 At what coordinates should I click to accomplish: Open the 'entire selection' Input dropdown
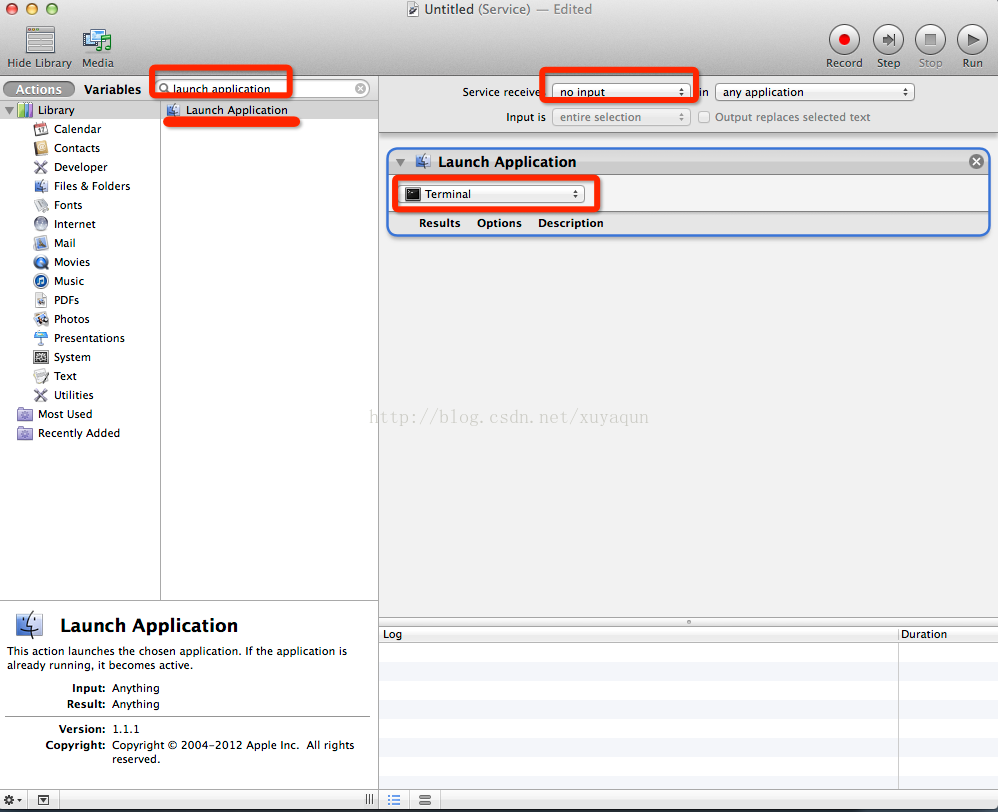[x=621, y=117]
